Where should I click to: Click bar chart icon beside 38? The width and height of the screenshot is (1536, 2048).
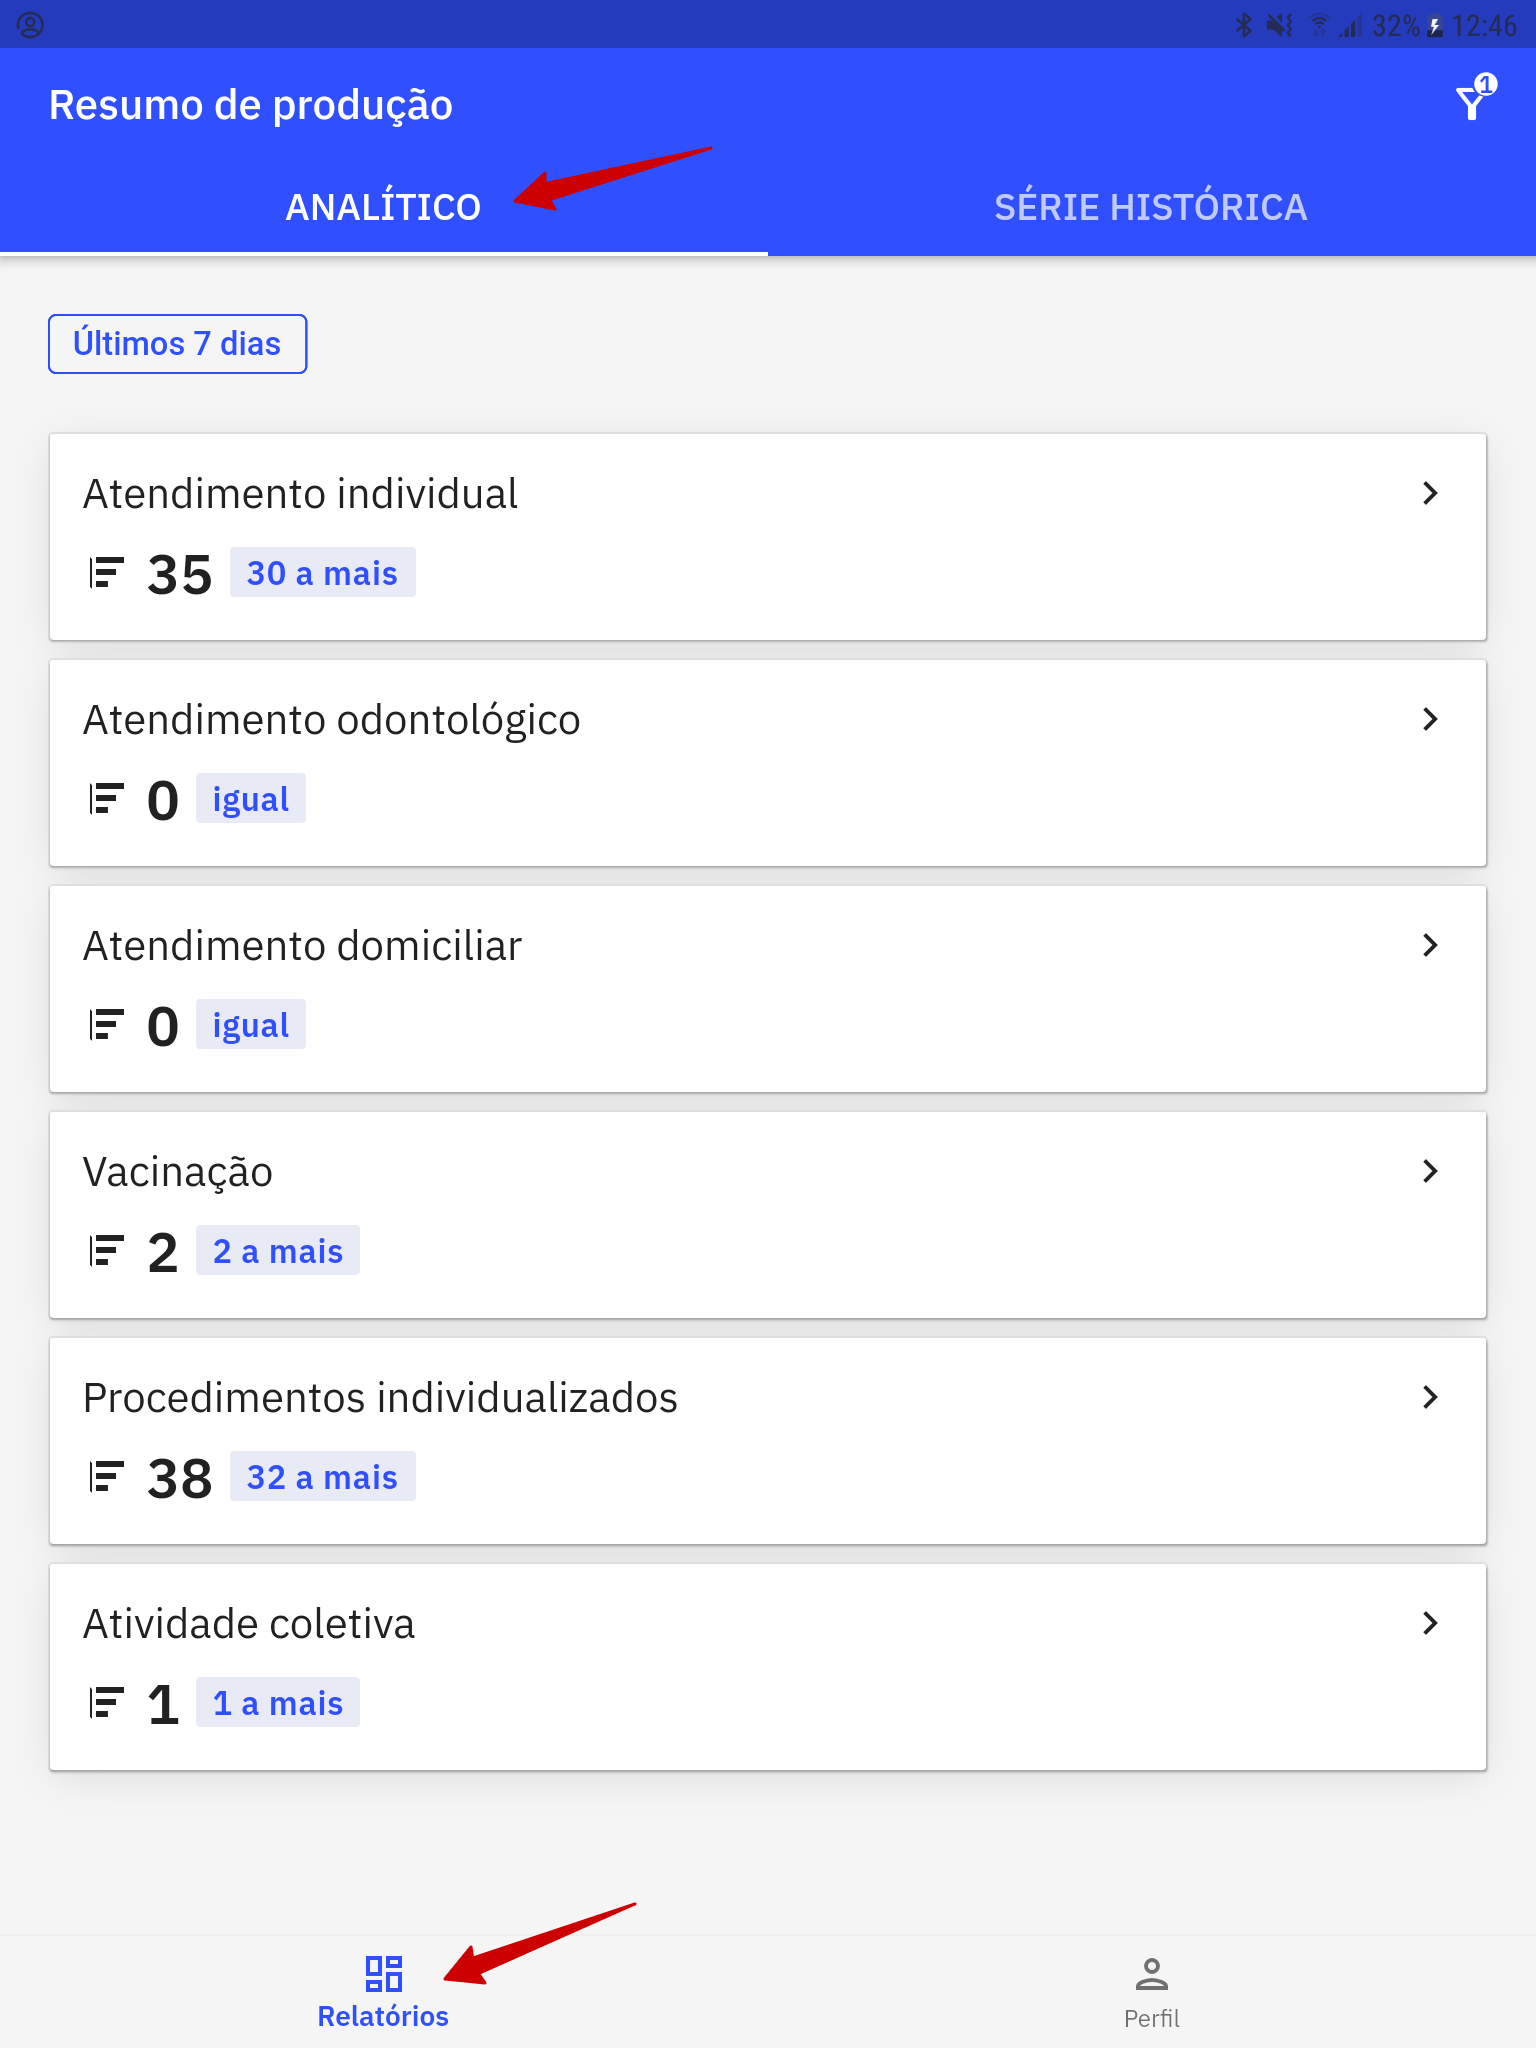point(106,1478)
